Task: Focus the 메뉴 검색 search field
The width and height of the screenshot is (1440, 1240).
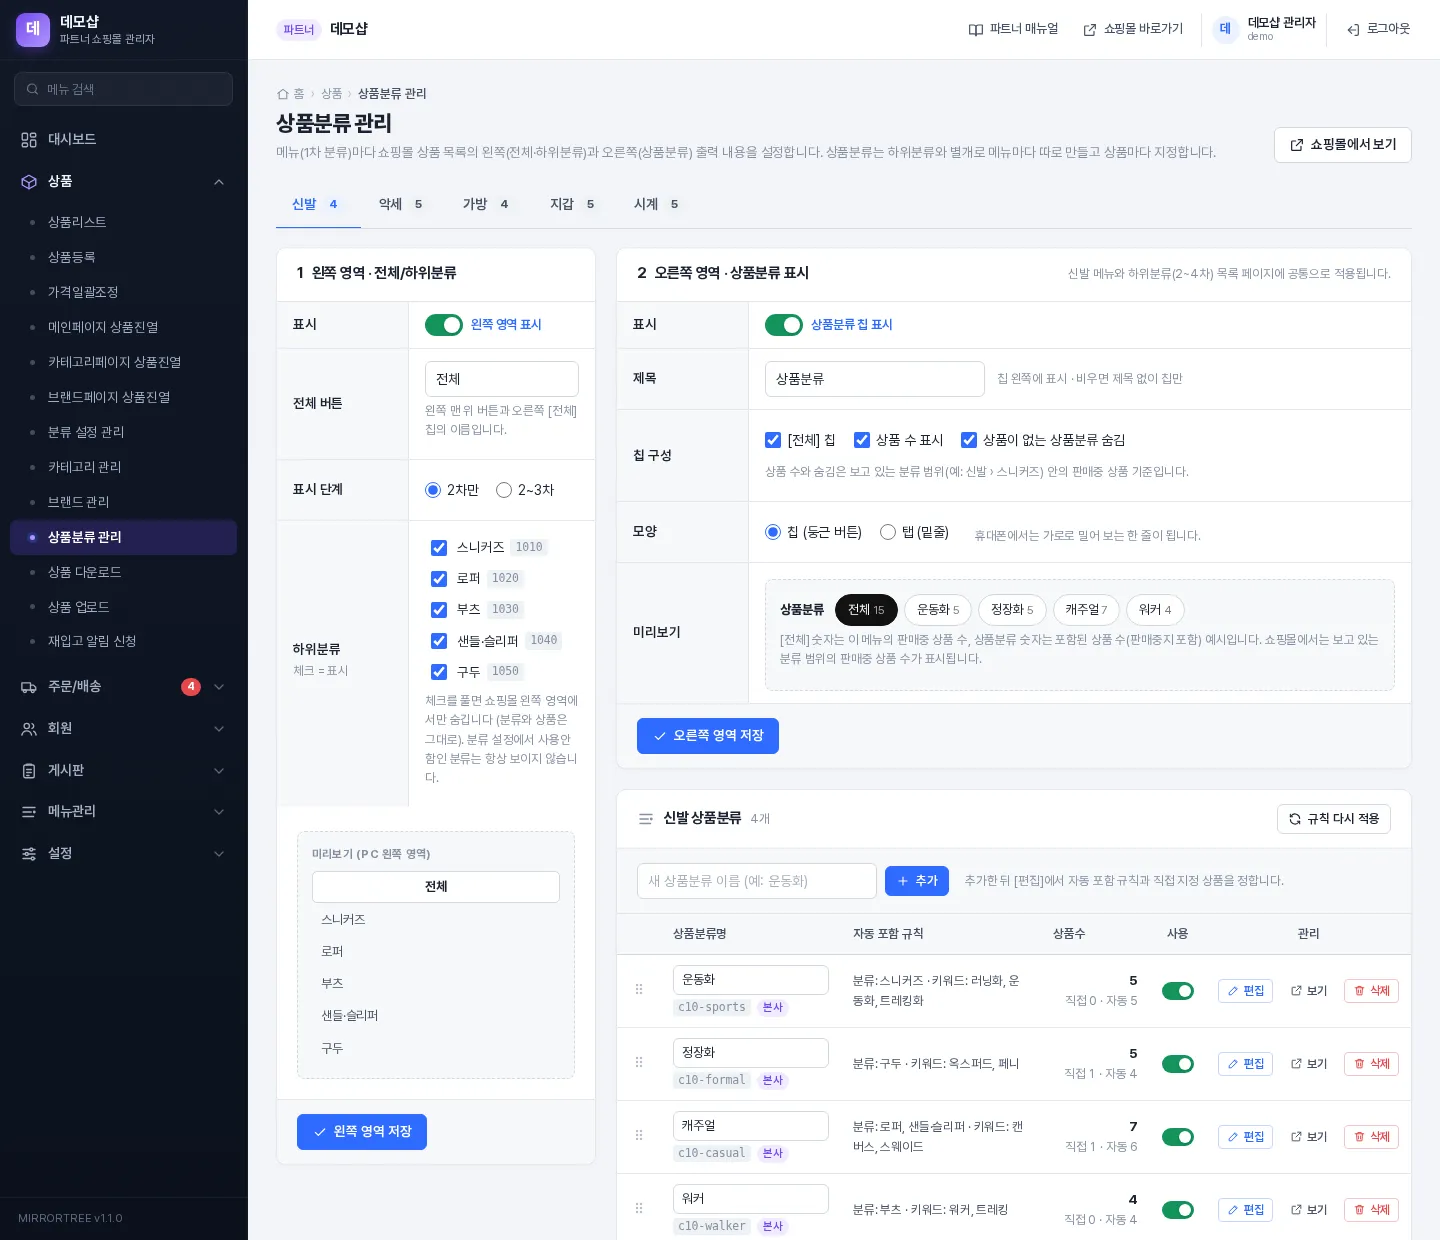Action: 124,89
